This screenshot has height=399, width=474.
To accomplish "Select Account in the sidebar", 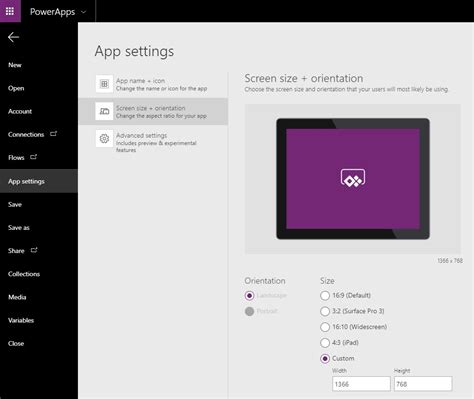I will 20,111.
